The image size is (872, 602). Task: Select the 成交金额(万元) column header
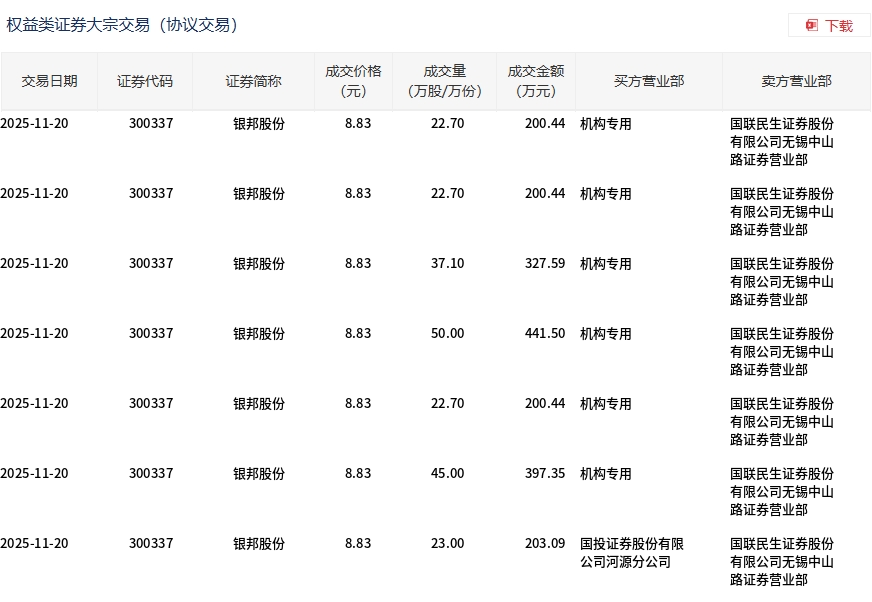(536, 82)
